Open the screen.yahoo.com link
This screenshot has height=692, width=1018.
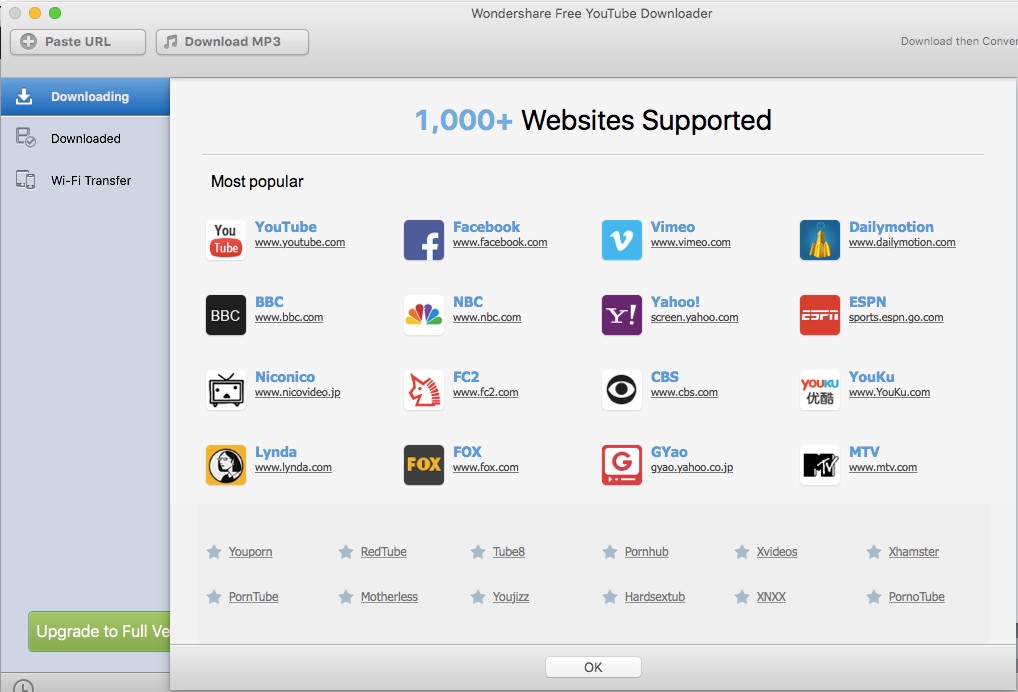tap(695, 317)
